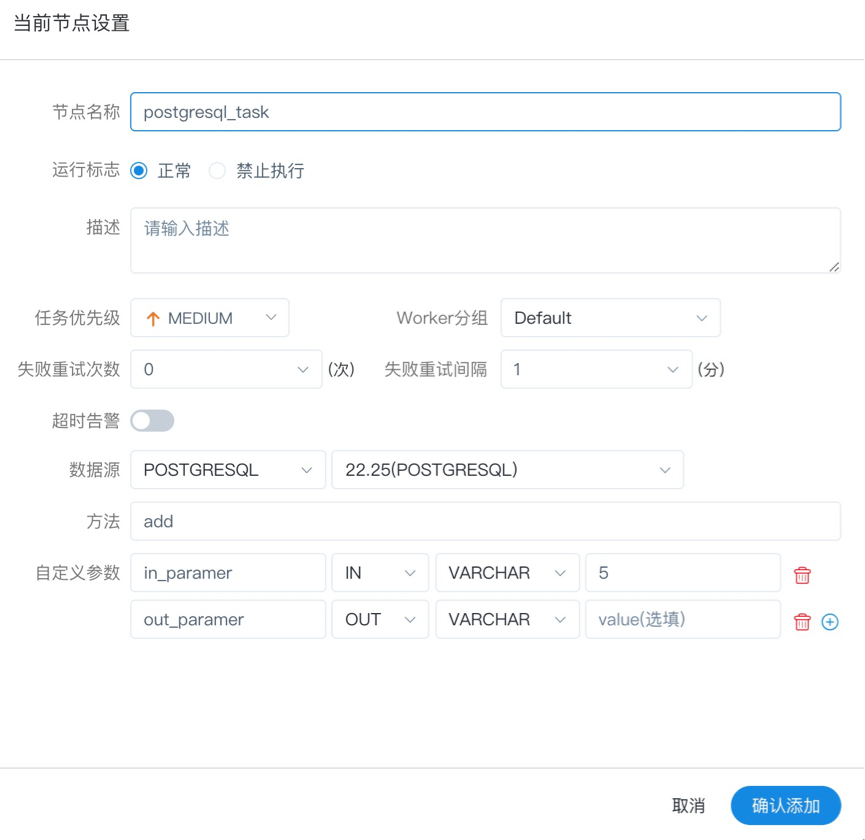
Task: Open the 失败重试次数 dropdown
Action: coord(226,370)
